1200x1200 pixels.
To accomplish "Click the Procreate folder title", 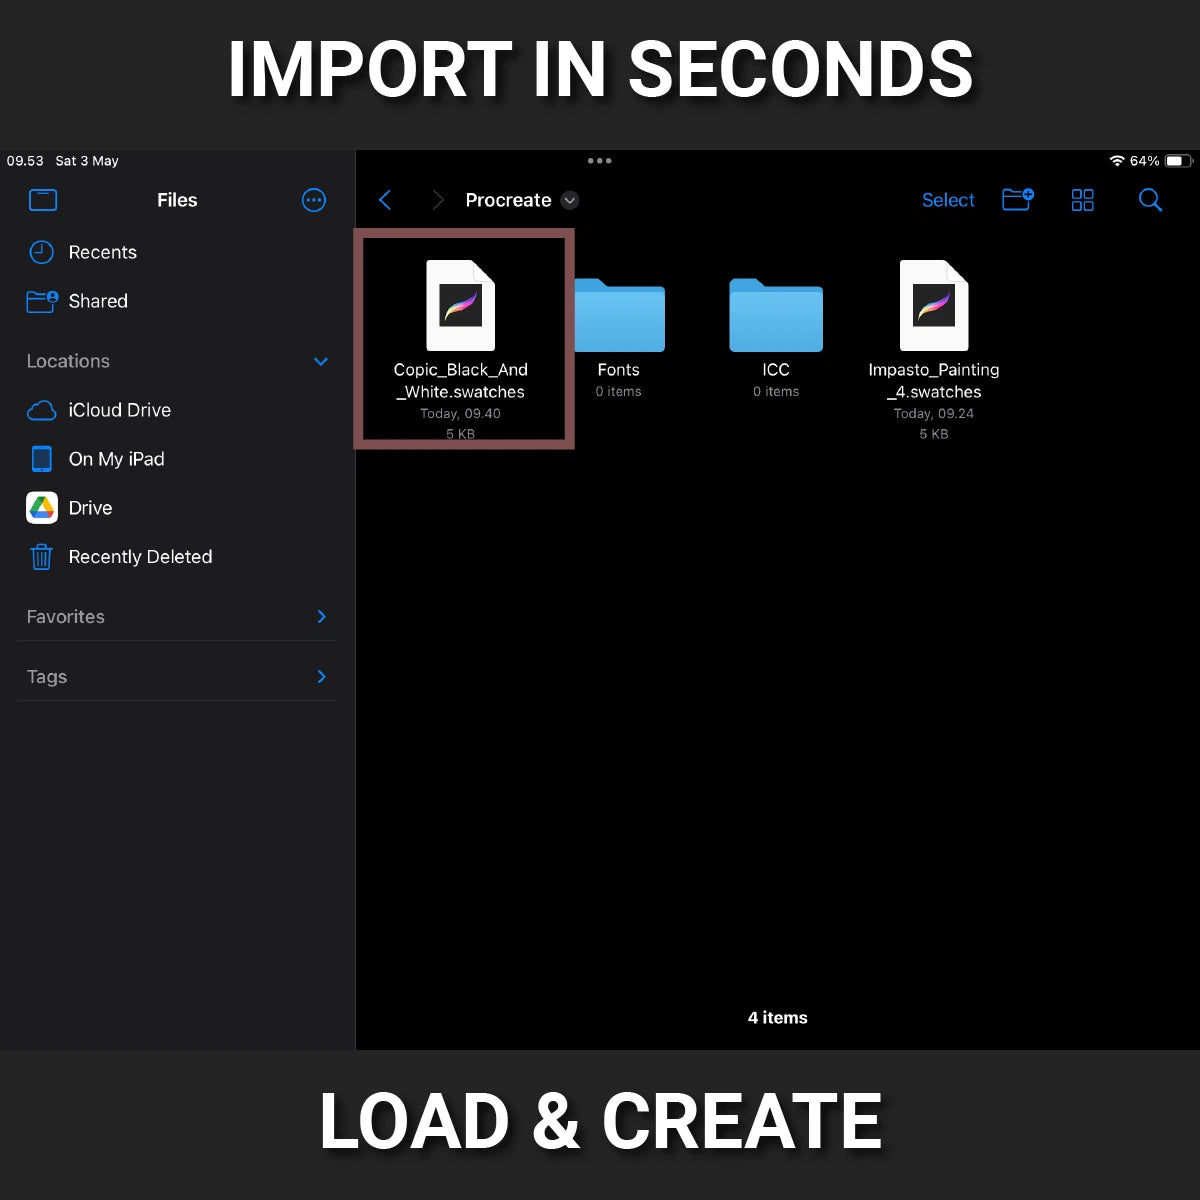I will (508, 200).
